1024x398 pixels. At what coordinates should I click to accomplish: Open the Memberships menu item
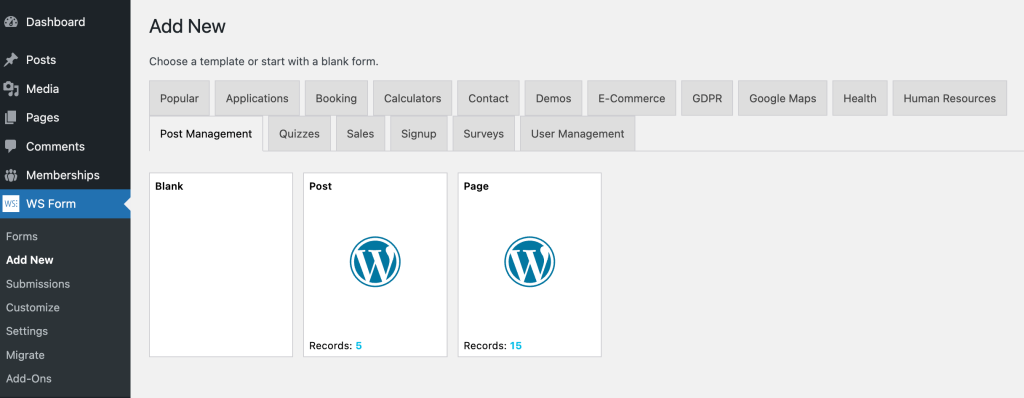(x=65, y=175)
